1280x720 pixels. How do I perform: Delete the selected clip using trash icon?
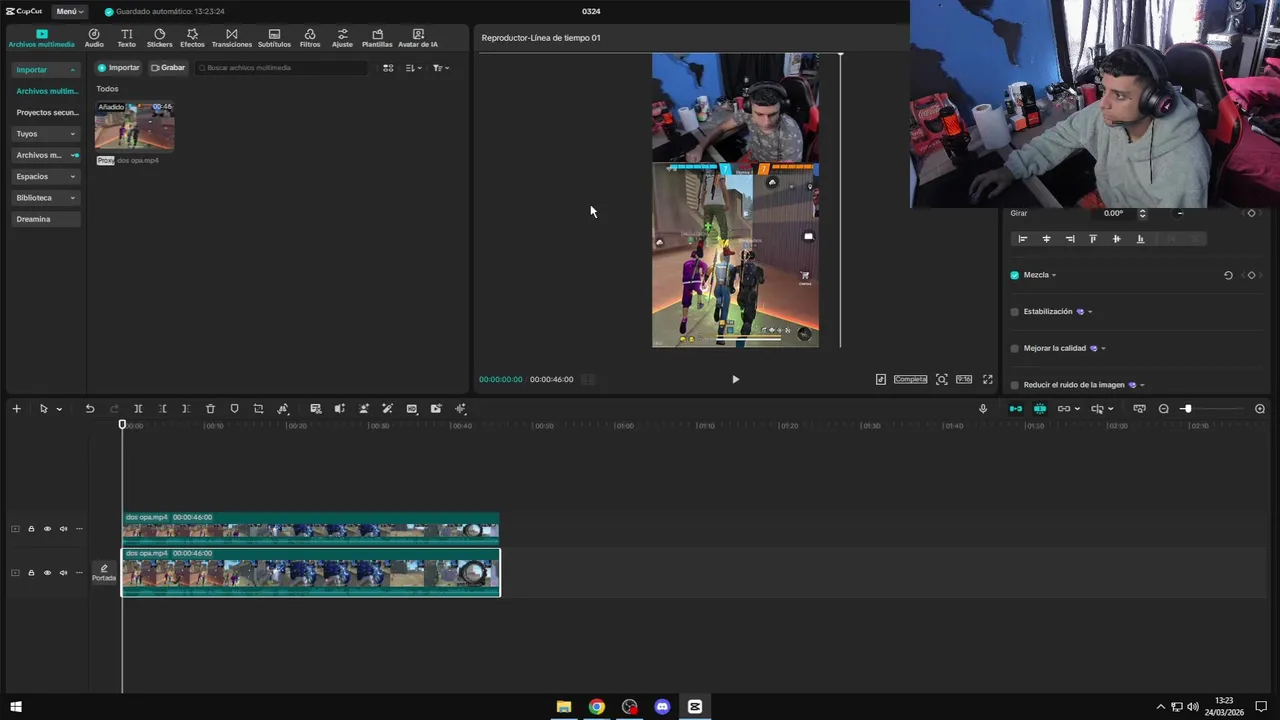(x=210, y=409)
